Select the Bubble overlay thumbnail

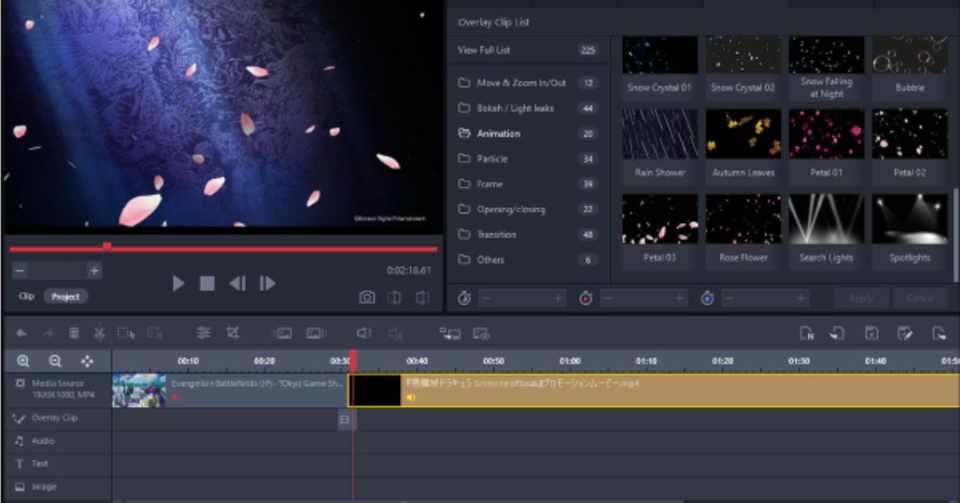coord(910,55)
